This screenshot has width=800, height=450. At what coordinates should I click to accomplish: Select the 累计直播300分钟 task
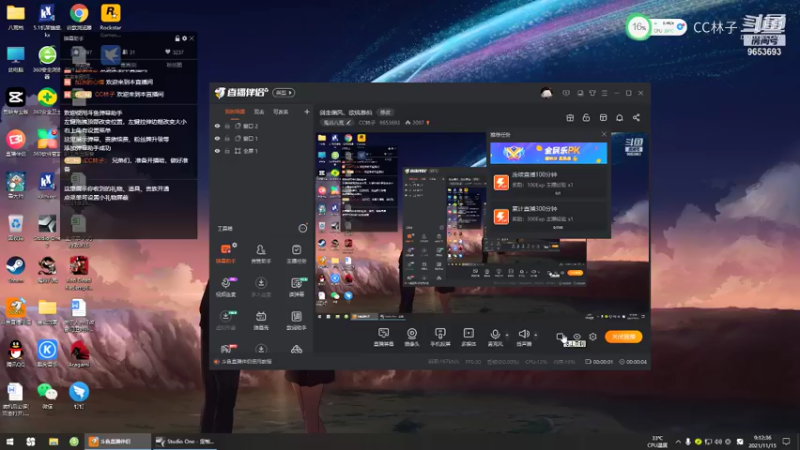548,217
